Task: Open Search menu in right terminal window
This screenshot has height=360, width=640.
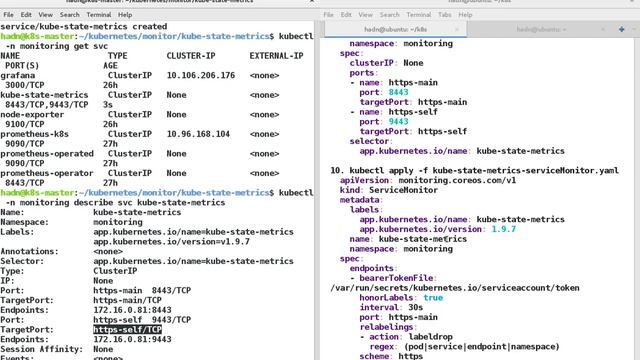Action: (389, 15)
